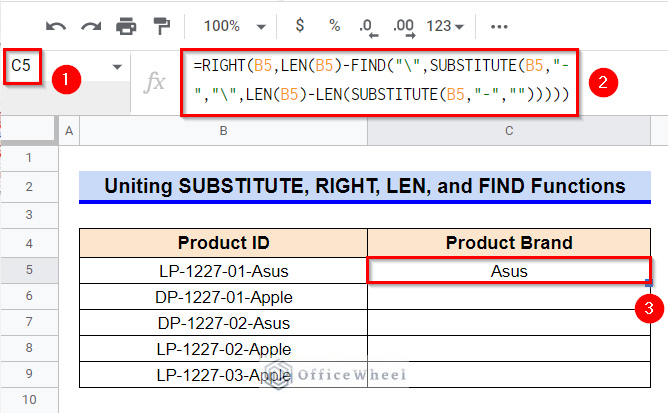This screenshot has width=668, height=413.
Task: Expand the Name box dropdown arrow
Action: pyautogui.click(x=117, y=67)
